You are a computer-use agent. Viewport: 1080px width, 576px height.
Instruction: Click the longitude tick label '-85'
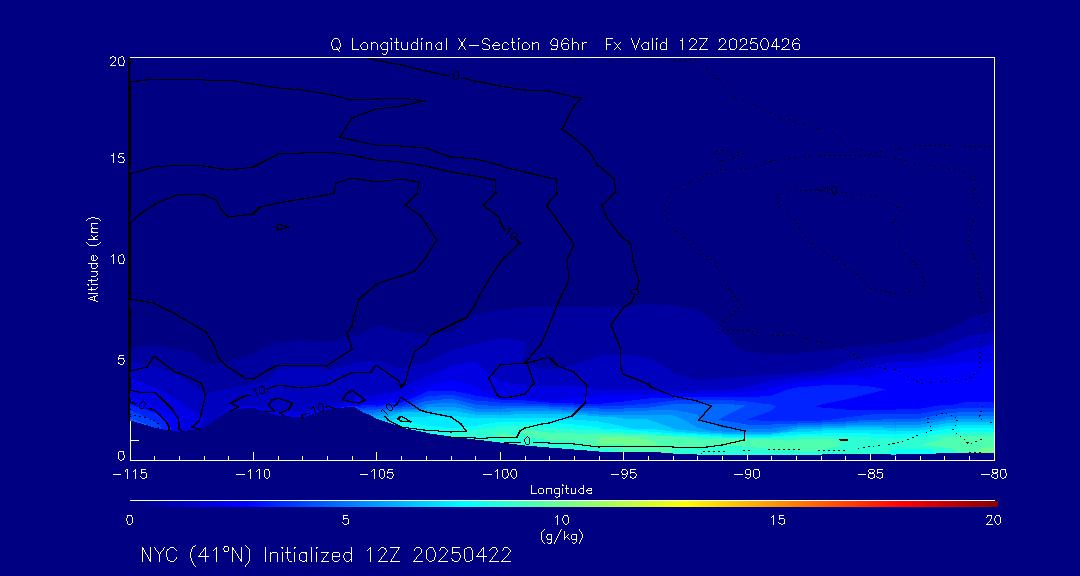[x=871, y=475]
